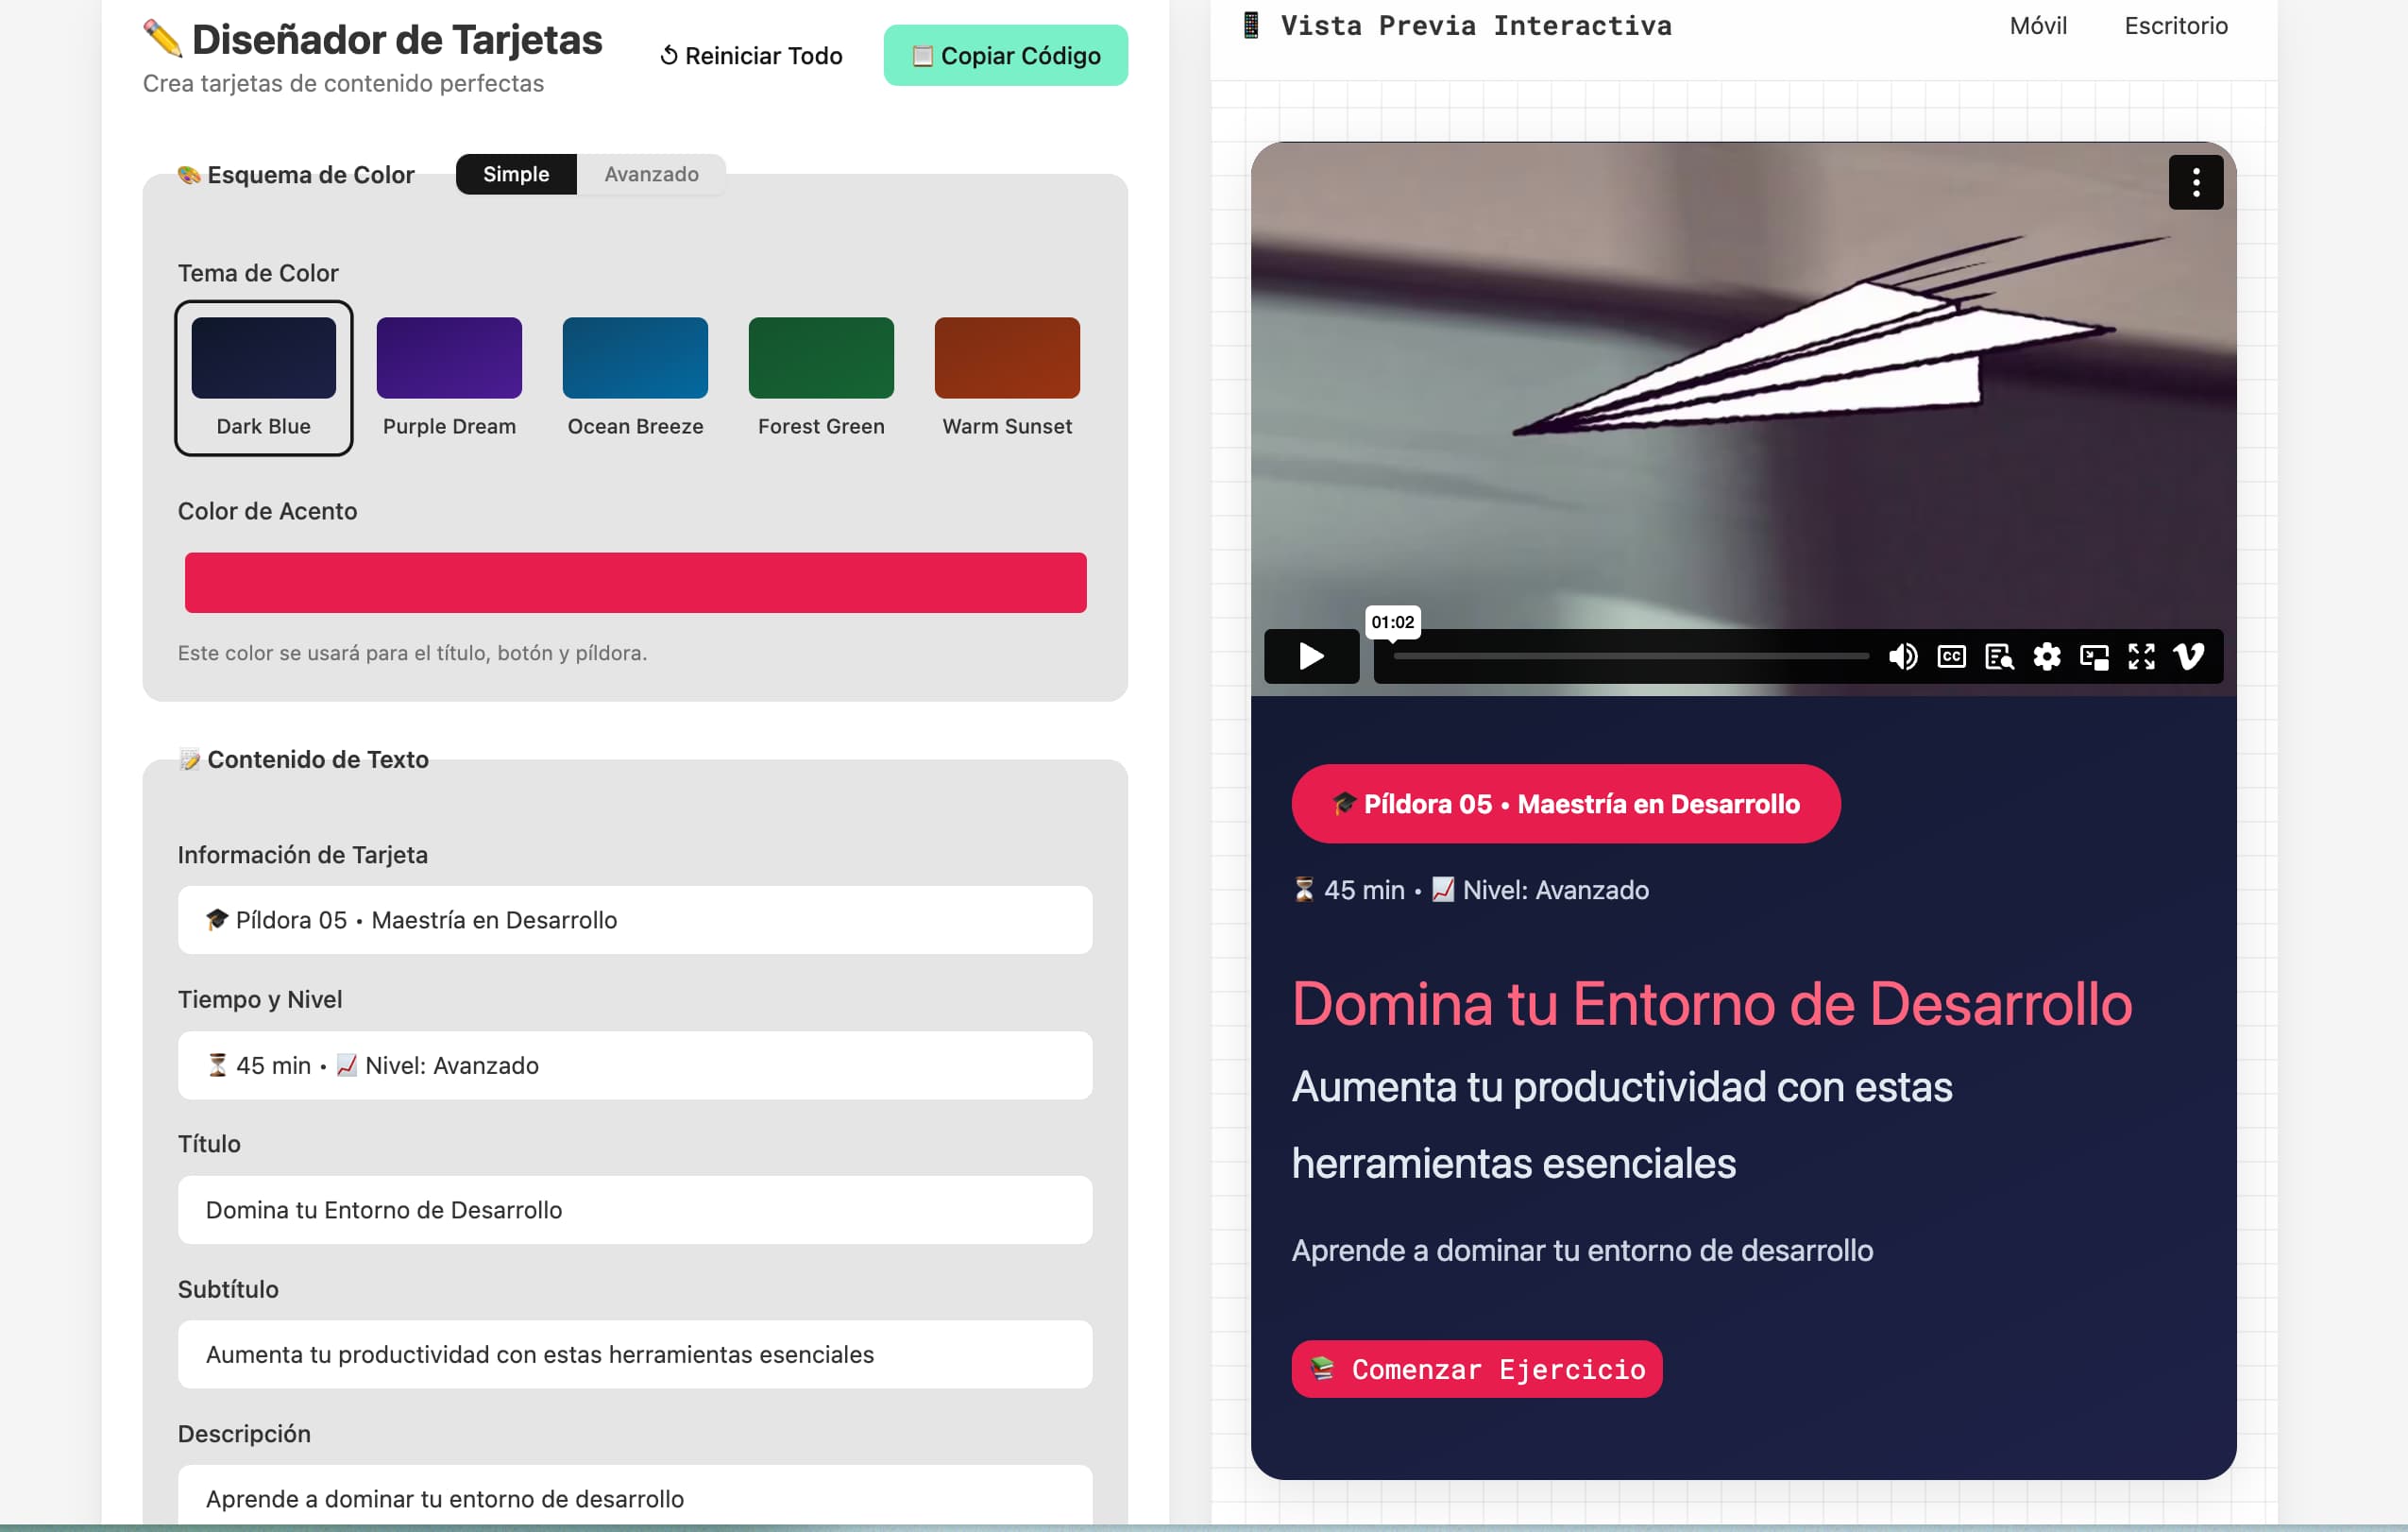Viewport: 2408px width, 1532px height.
Task: Select the Ocean Breeze color theme
Action: [635, 357]
